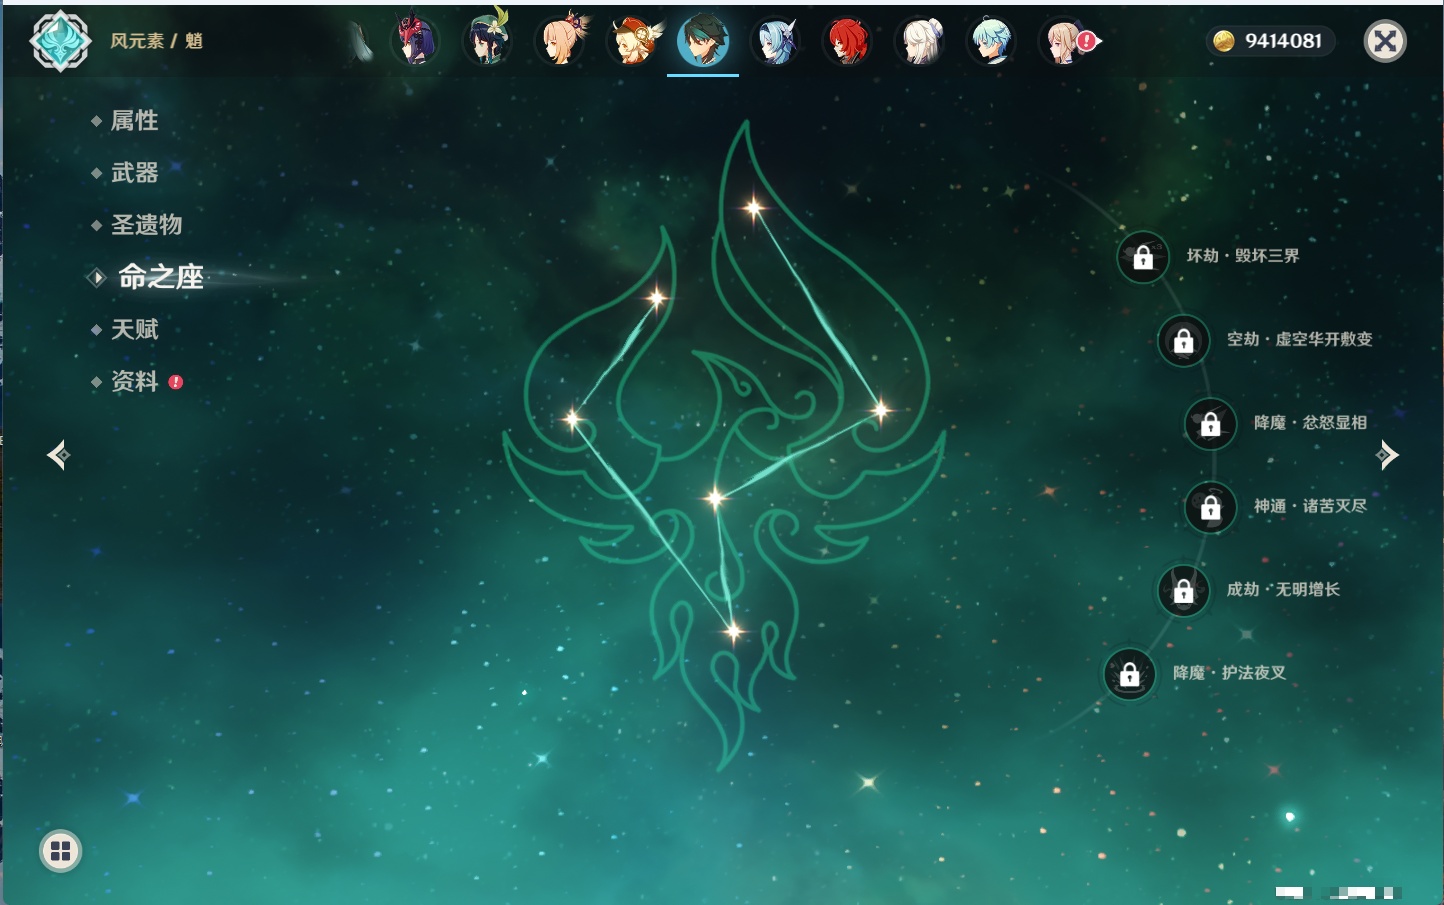The width and height of the screenshot is (1444, 905).
Task: Open the grid menu button at bottom-left
Action: 60,851
